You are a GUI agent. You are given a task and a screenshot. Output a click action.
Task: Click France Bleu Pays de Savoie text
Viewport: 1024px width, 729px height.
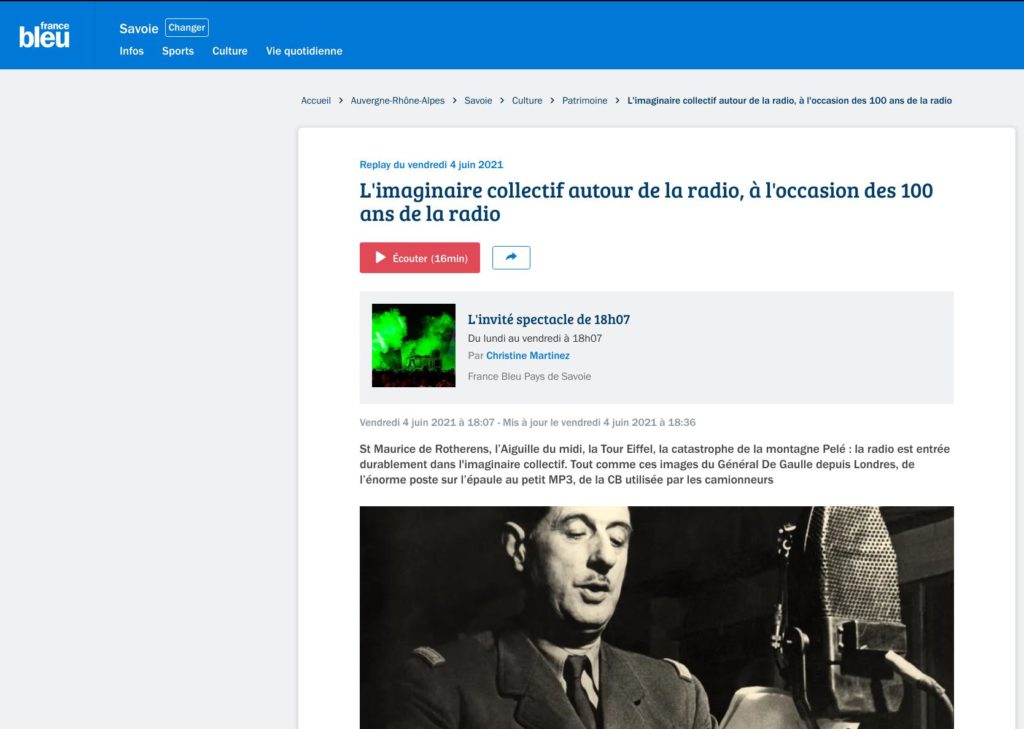[x=529, y=376]
